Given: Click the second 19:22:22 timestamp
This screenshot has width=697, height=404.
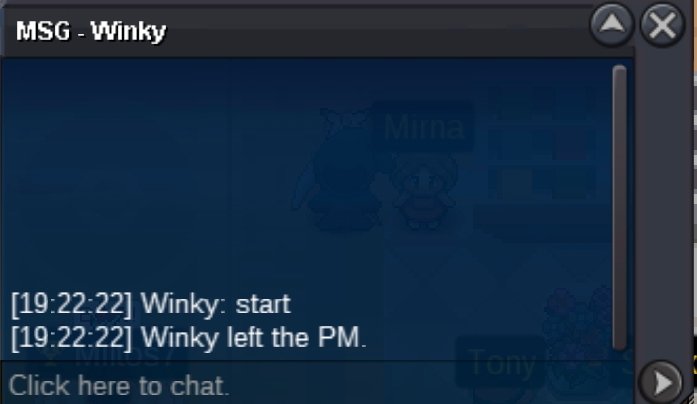Looking at the screenshot, I should pos(72,338).
